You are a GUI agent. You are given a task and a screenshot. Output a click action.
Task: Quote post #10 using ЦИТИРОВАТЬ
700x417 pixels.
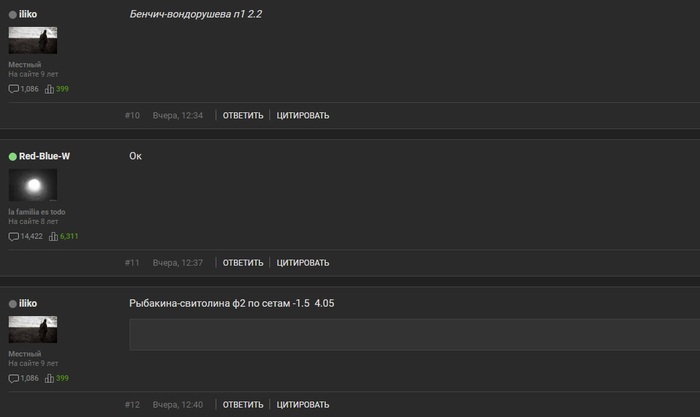pyautogui.click(x=303, y=116)
